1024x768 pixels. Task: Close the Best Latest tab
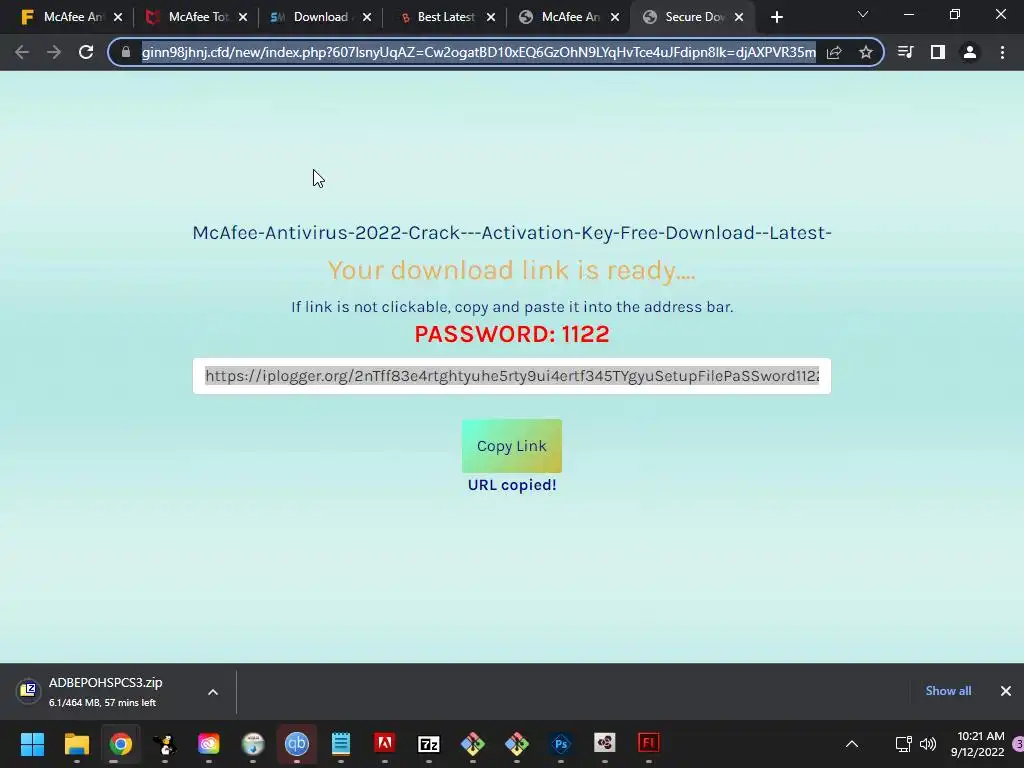(491, 18)
